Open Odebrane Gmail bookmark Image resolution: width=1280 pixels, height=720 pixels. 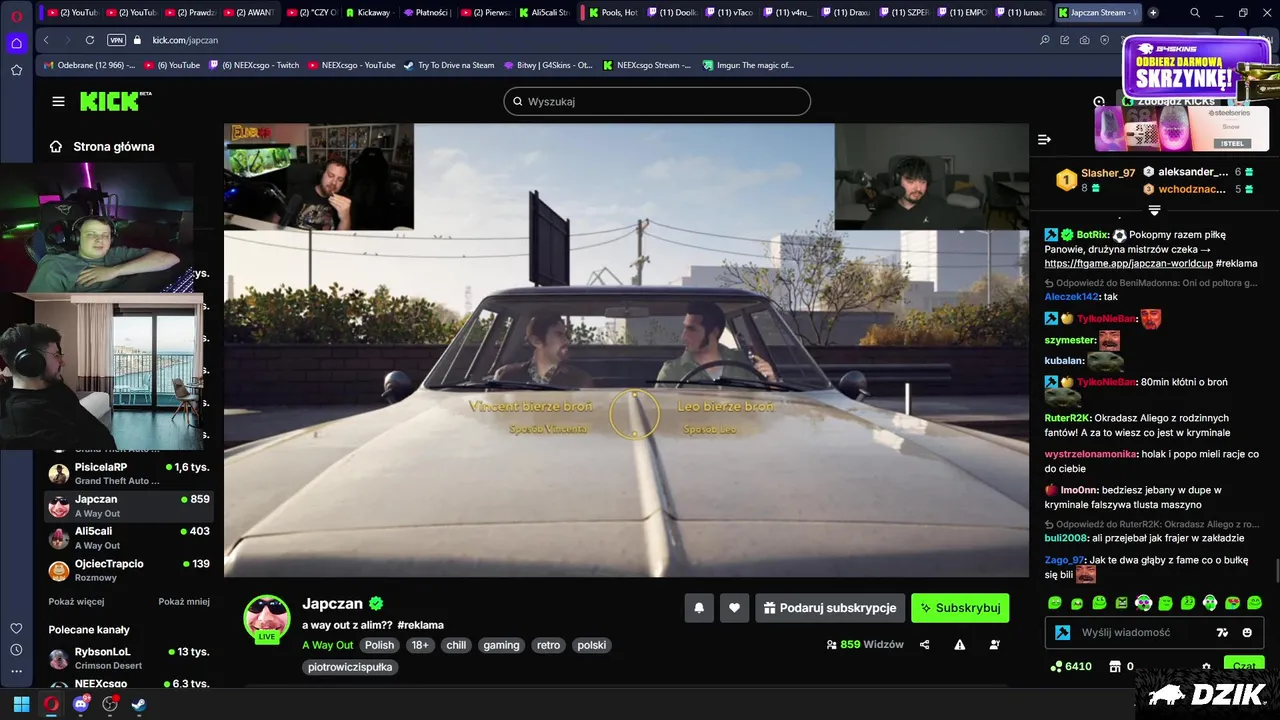(90, 65)
